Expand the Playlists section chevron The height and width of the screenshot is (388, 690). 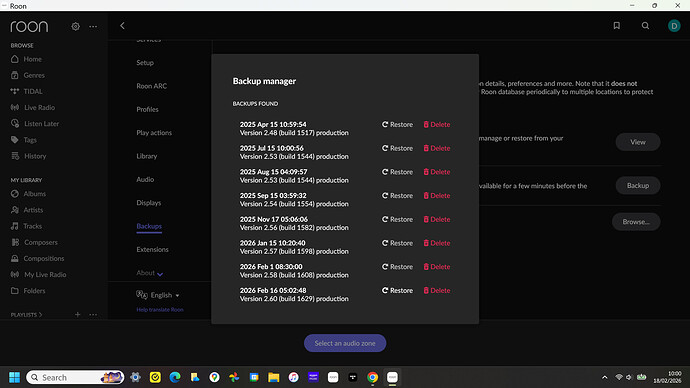point(40,315)
